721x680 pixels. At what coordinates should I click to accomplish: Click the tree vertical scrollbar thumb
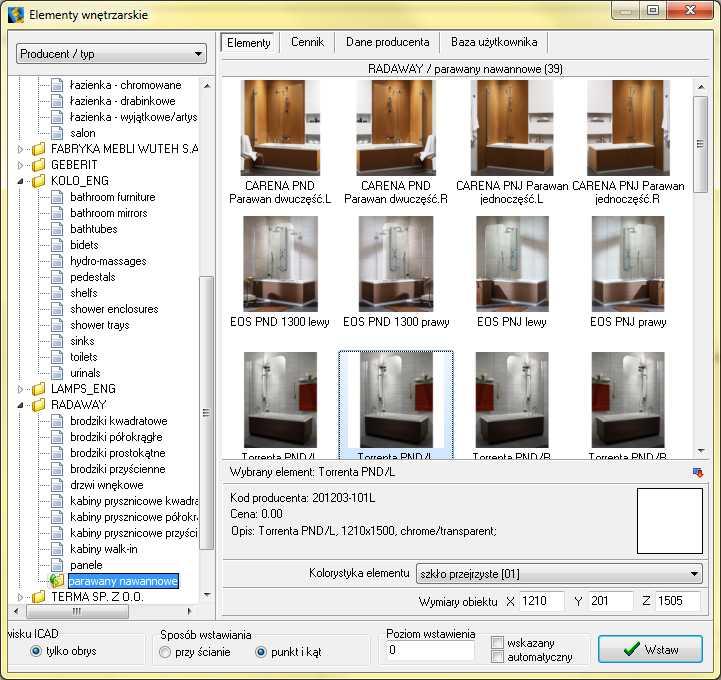(x=206, y=412)
